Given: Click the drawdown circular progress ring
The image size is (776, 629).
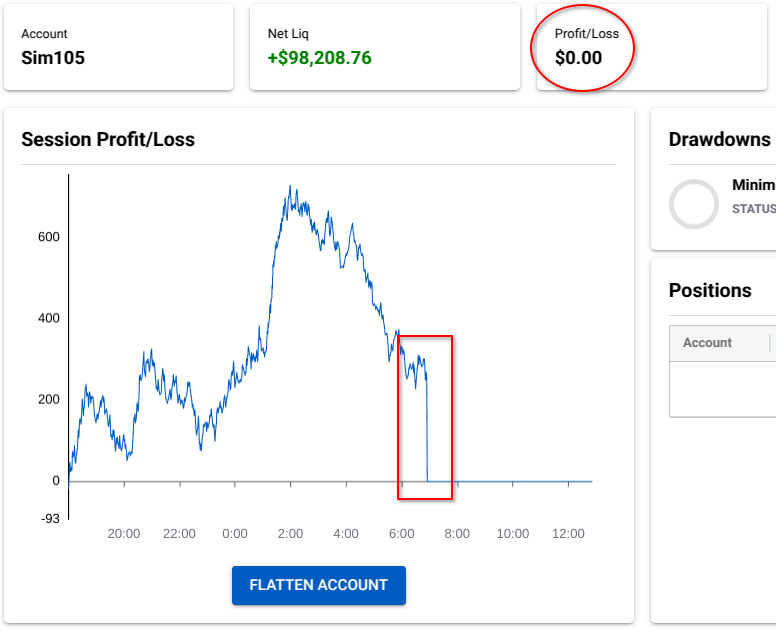Looking at the screenshot, I should pos(693,204).
